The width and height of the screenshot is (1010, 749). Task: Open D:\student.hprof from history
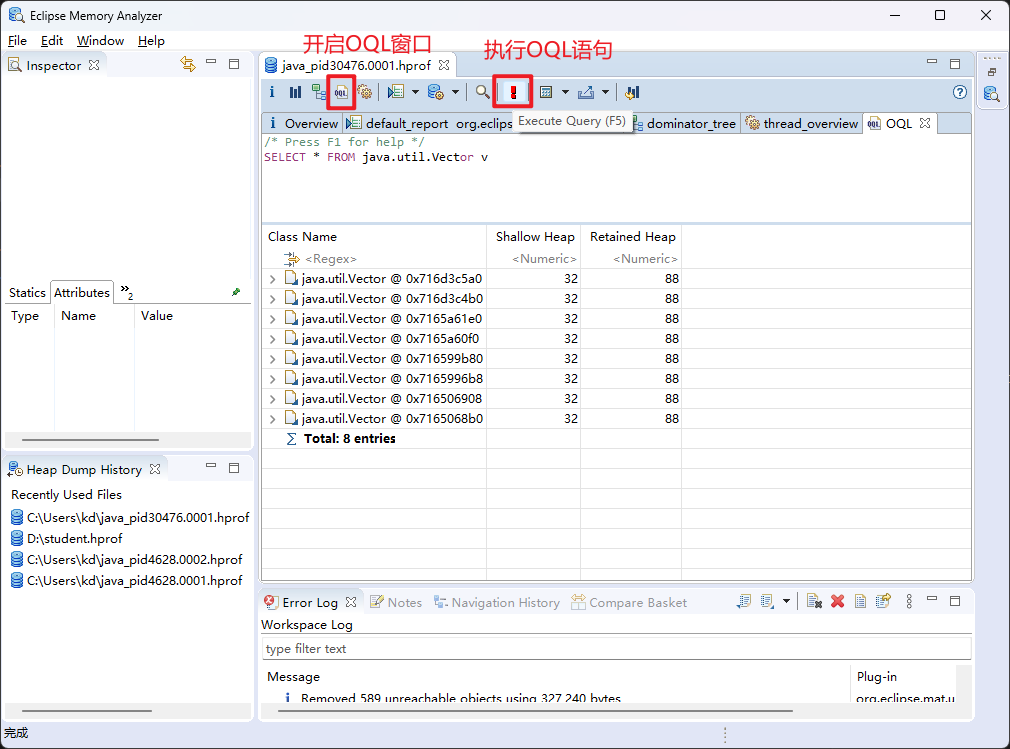67,538
